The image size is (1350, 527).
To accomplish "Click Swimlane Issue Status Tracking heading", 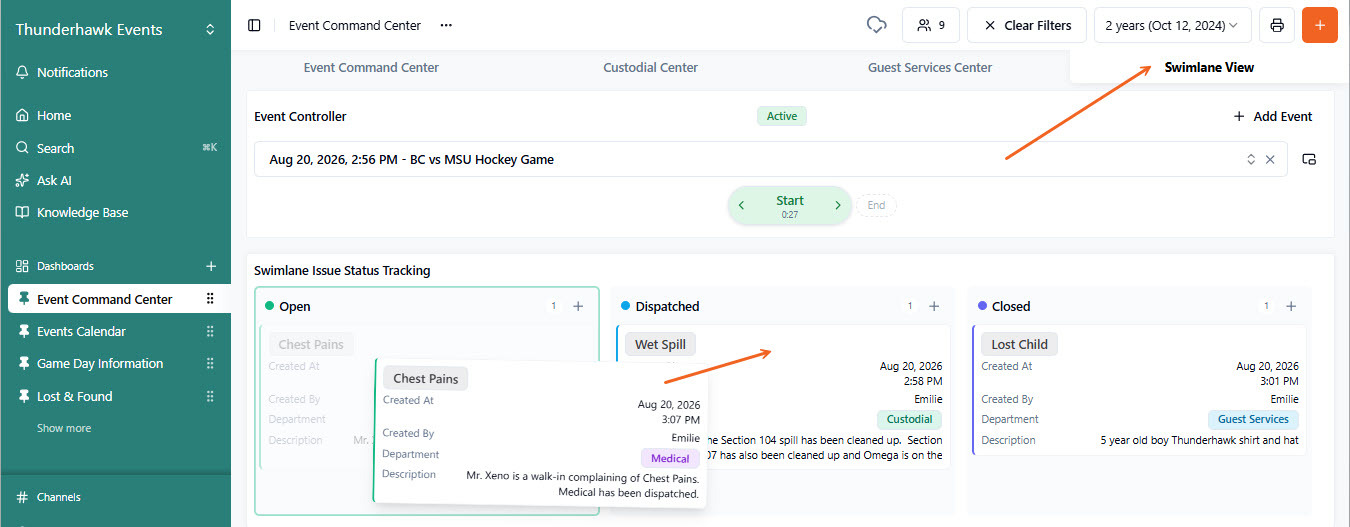I will tap(342, 270).
